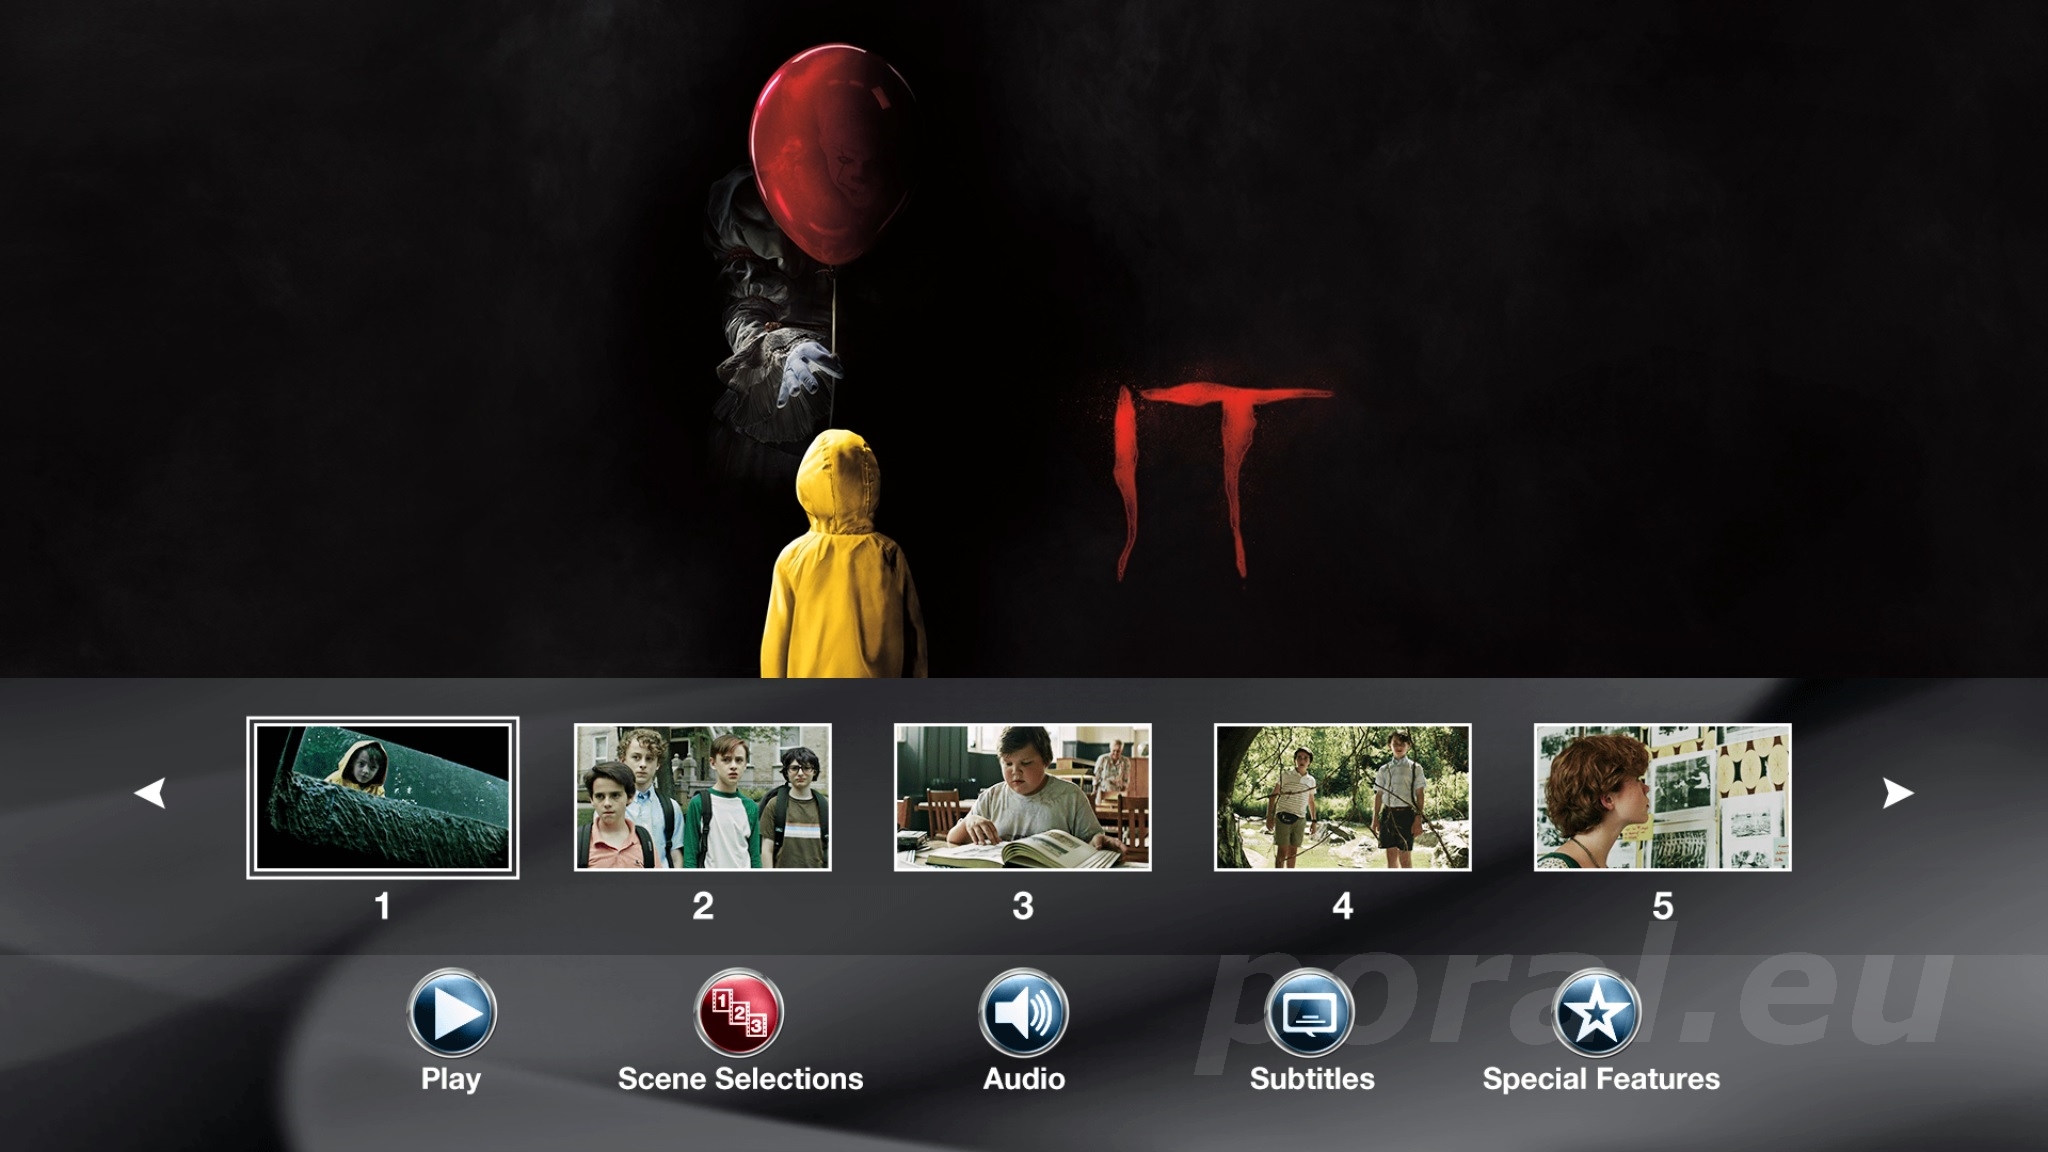Screen dimensions: 2048x1152
Task: Select the "Audio" menu label
Action: coord(1024,1079)
